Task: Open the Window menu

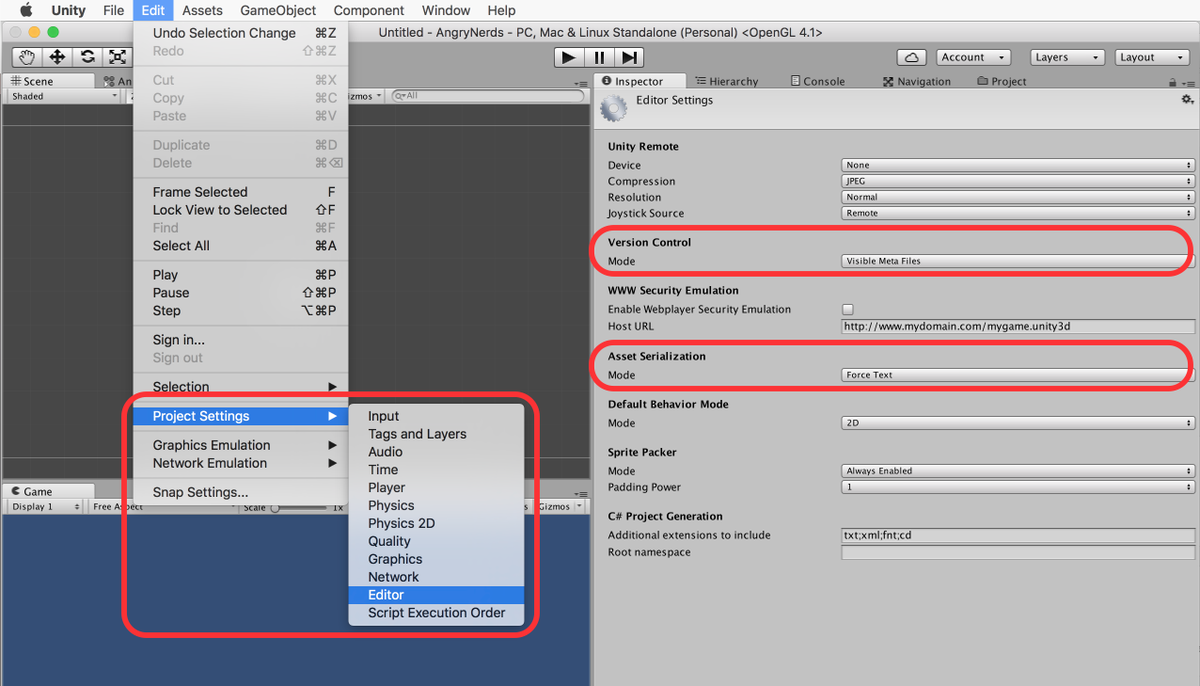Action: (446, 10)
